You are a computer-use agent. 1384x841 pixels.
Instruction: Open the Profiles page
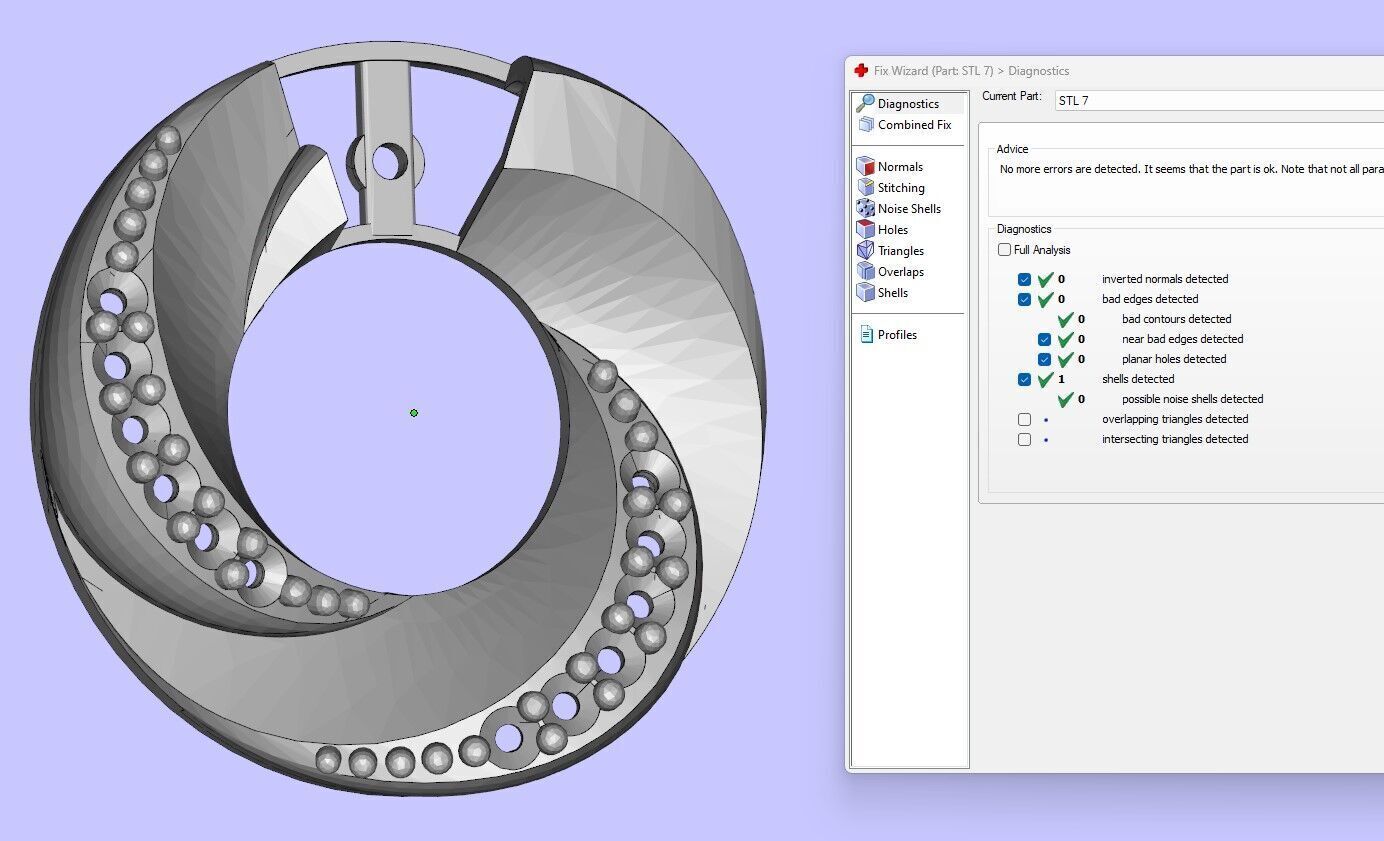tap(888, 335)
